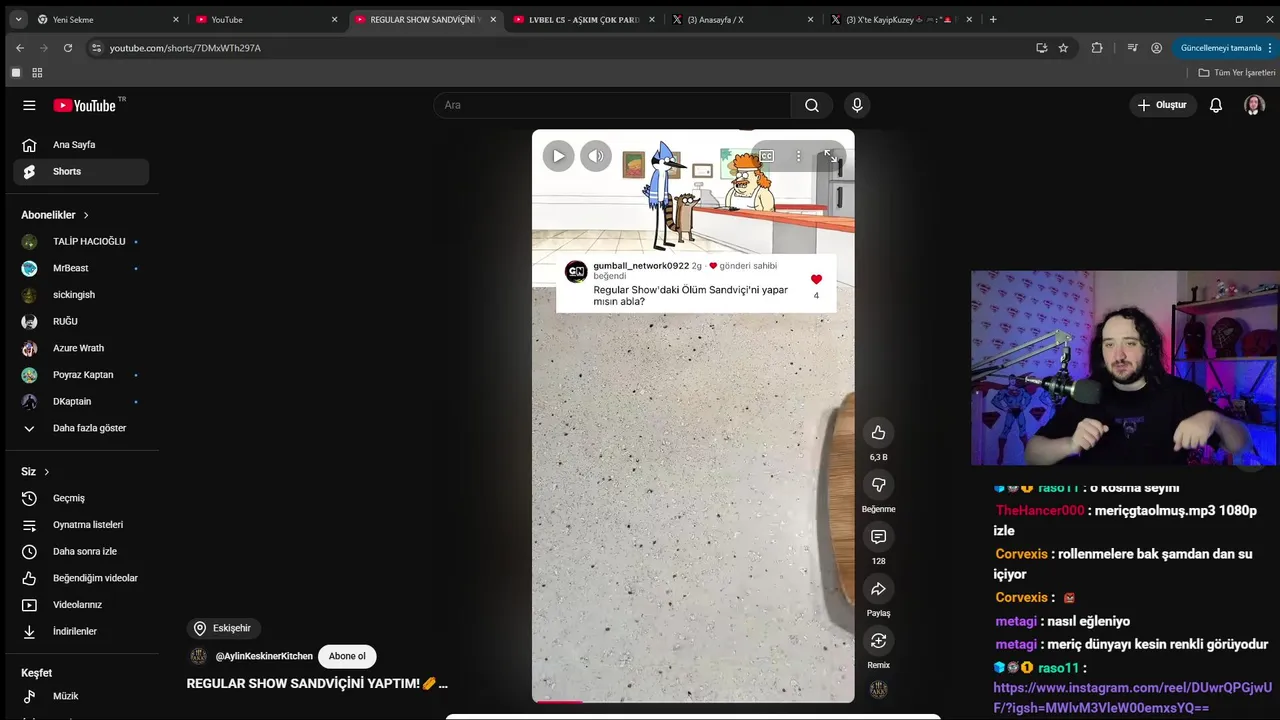The image size is (1280, 720).
Task: Go back in browser
Action: [19, 48]
